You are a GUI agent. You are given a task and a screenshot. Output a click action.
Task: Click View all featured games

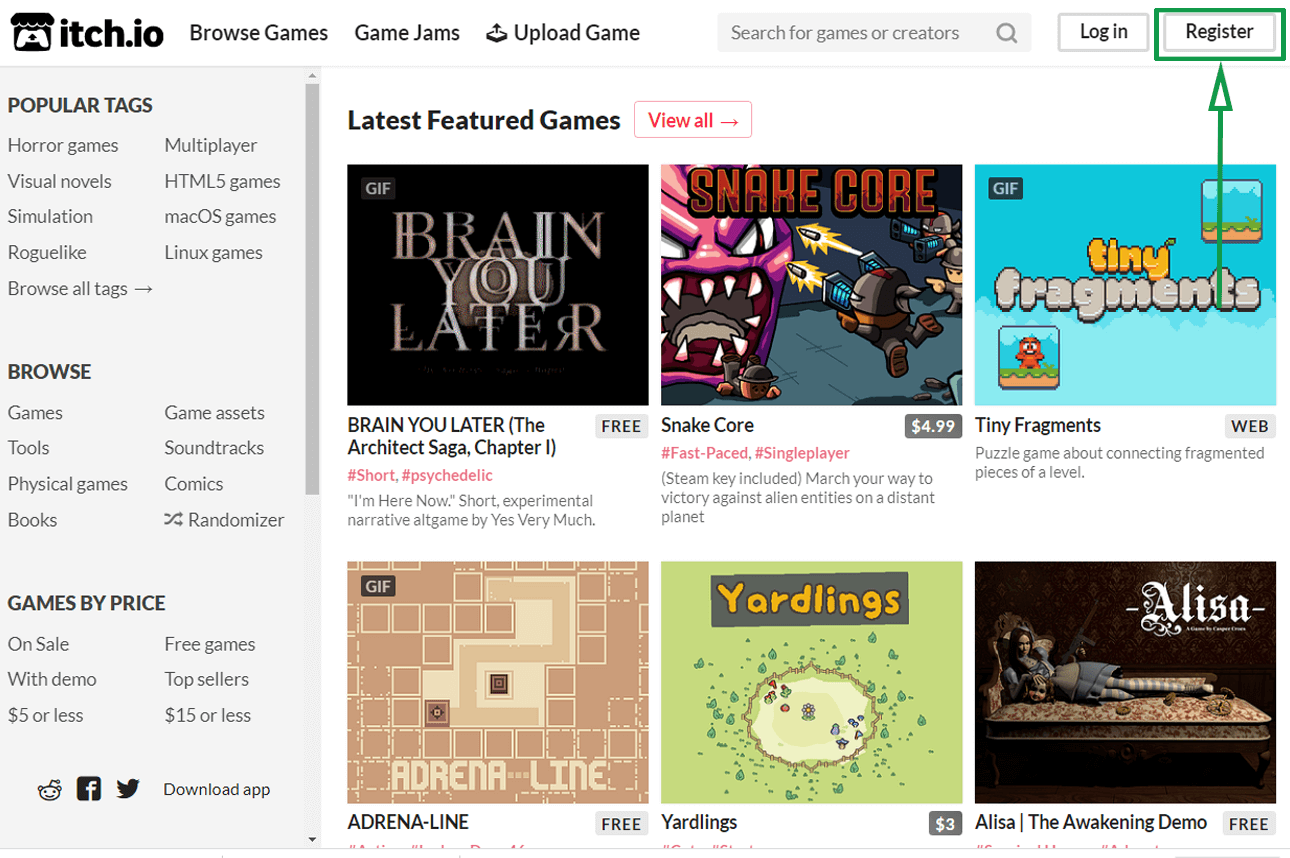point(693,120)
